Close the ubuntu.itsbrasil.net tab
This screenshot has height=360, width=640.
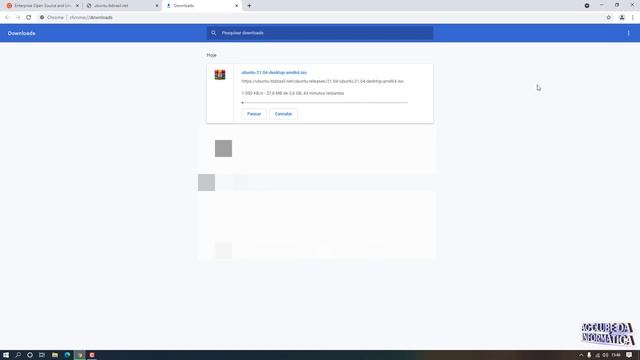(157, 6)
